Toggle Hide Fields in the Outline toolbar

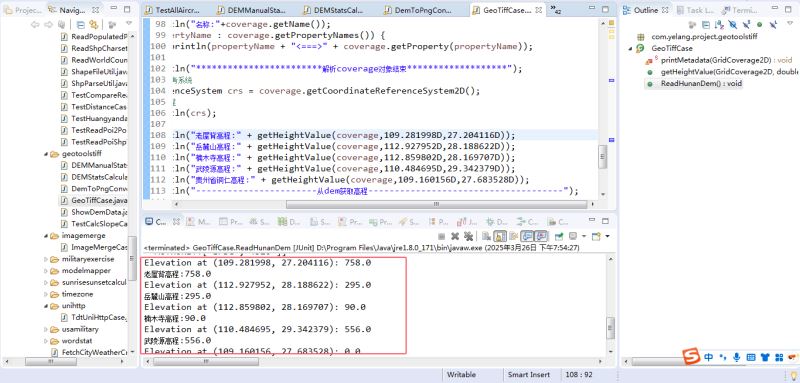(x=733, y=24)
